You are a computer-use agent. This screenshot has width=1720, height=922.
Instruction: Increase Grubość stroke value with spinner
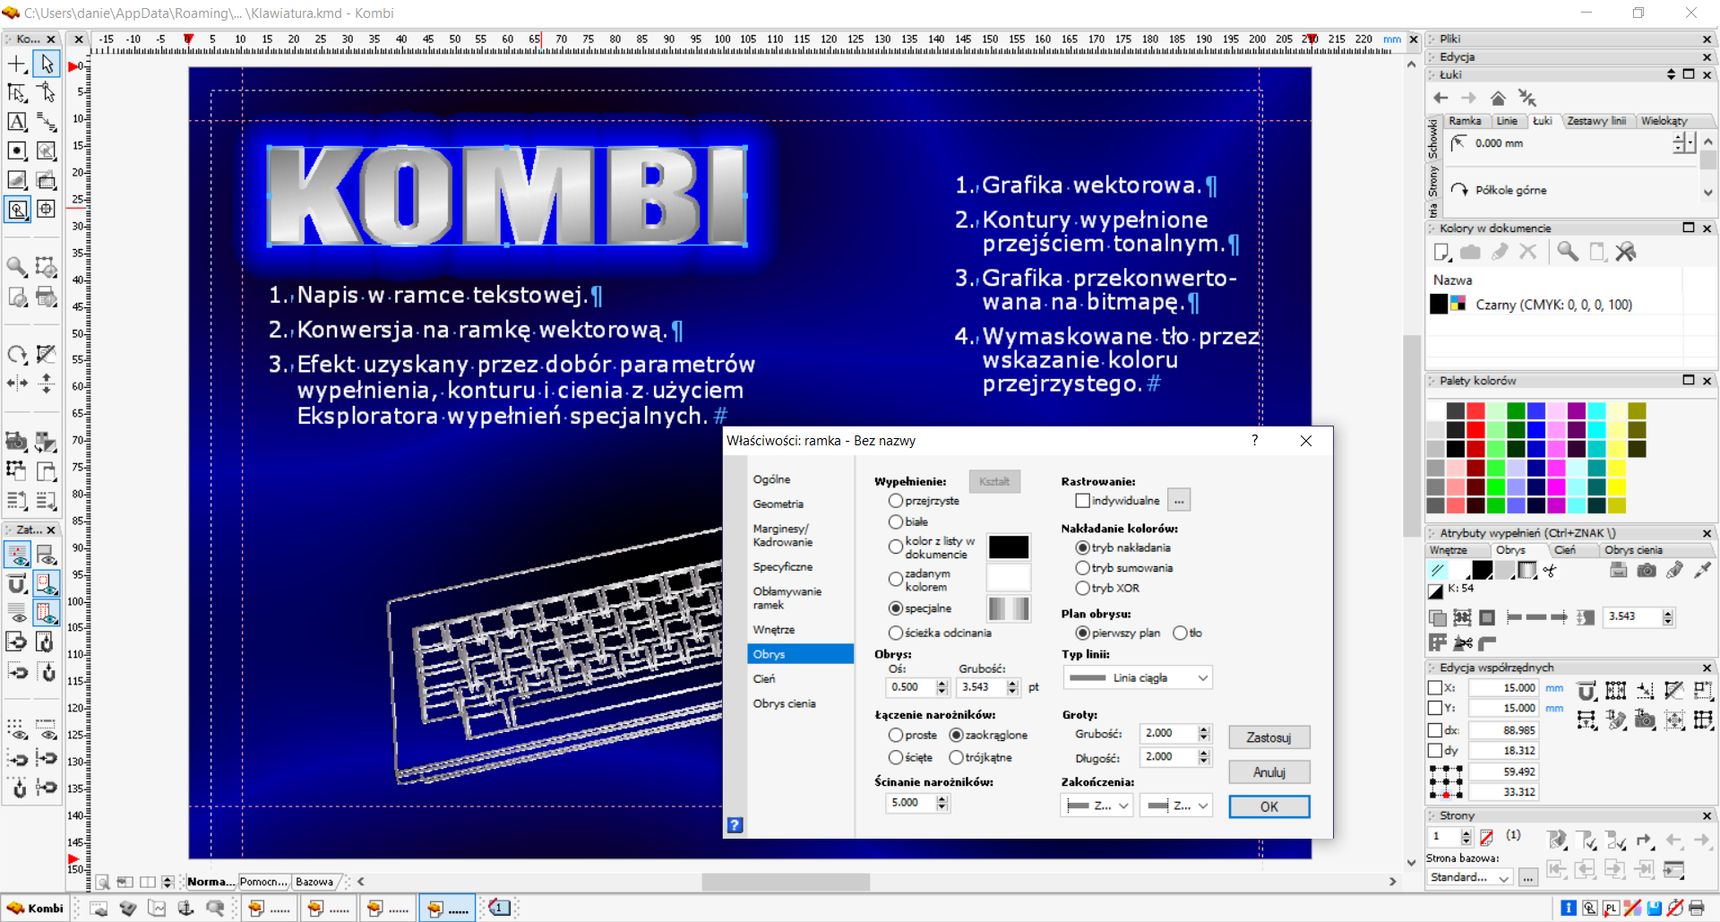point(1013,683)
